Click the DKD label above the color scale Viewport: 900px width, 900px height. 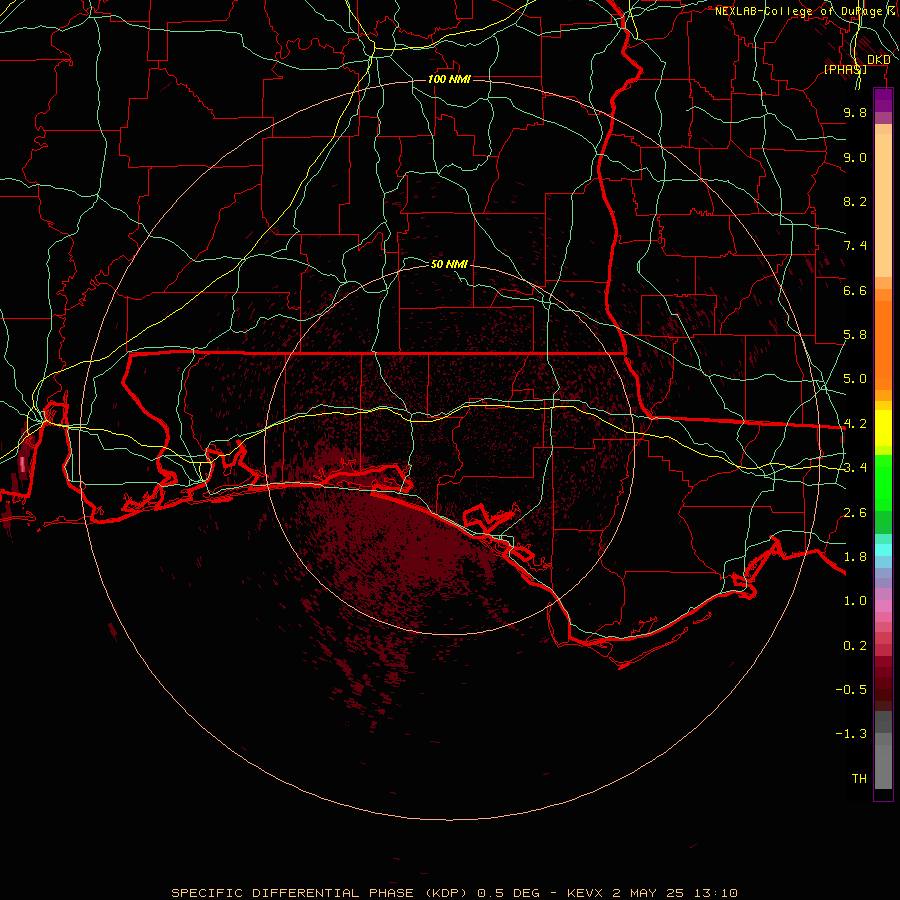(879, 59)
